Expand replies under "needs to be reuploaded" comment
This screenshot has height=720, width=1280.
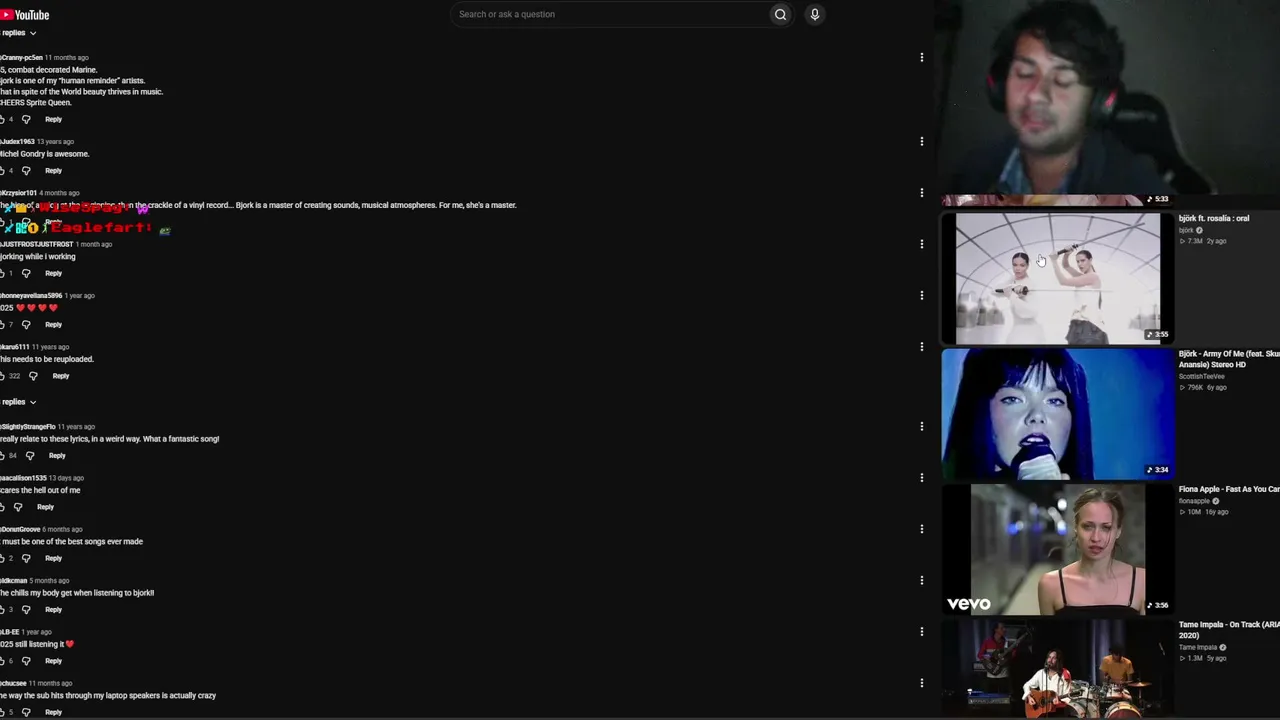(x=18, y=402)
